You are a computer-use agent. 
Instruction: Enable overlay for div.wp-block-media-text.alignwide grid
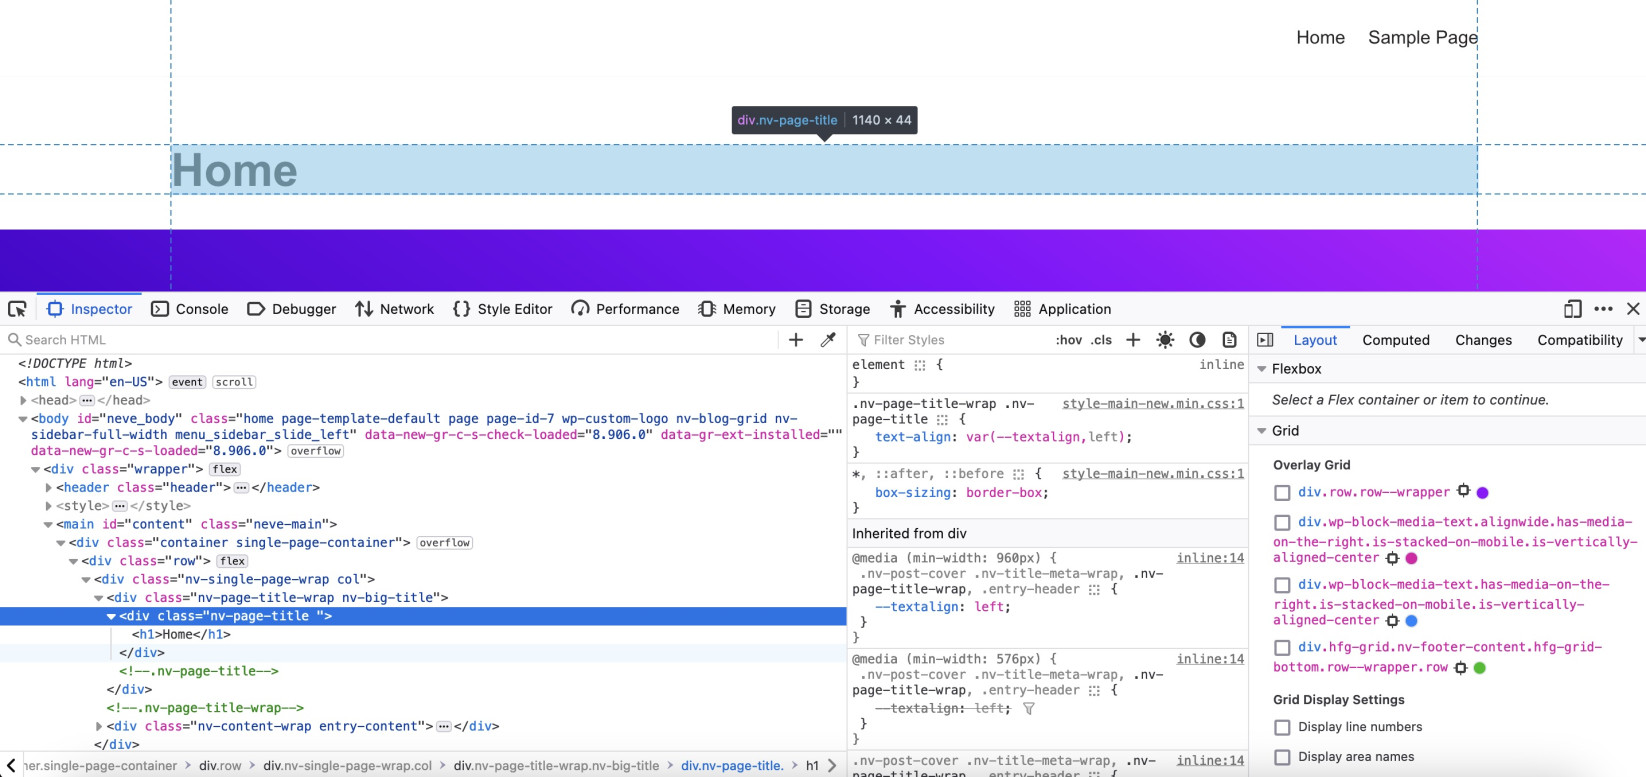coord(1282,522)
